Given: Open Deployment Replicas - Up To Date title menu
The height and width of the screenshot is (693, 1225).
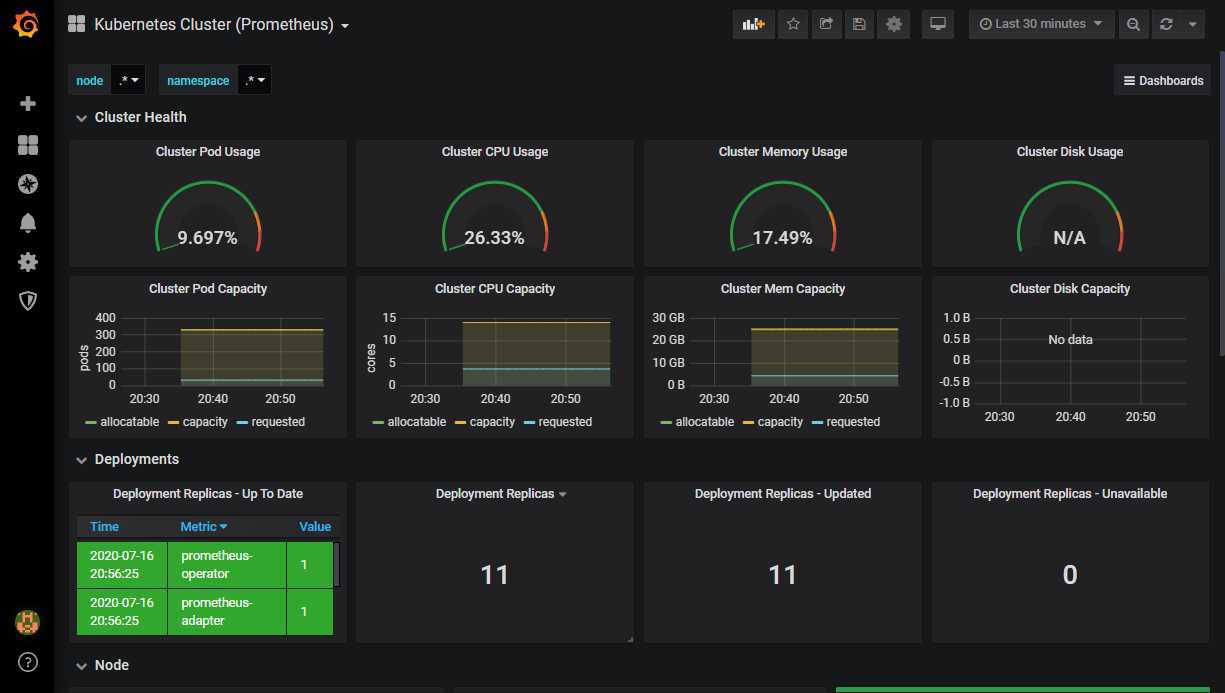Looking at the screenshot, I should [208, 494].
